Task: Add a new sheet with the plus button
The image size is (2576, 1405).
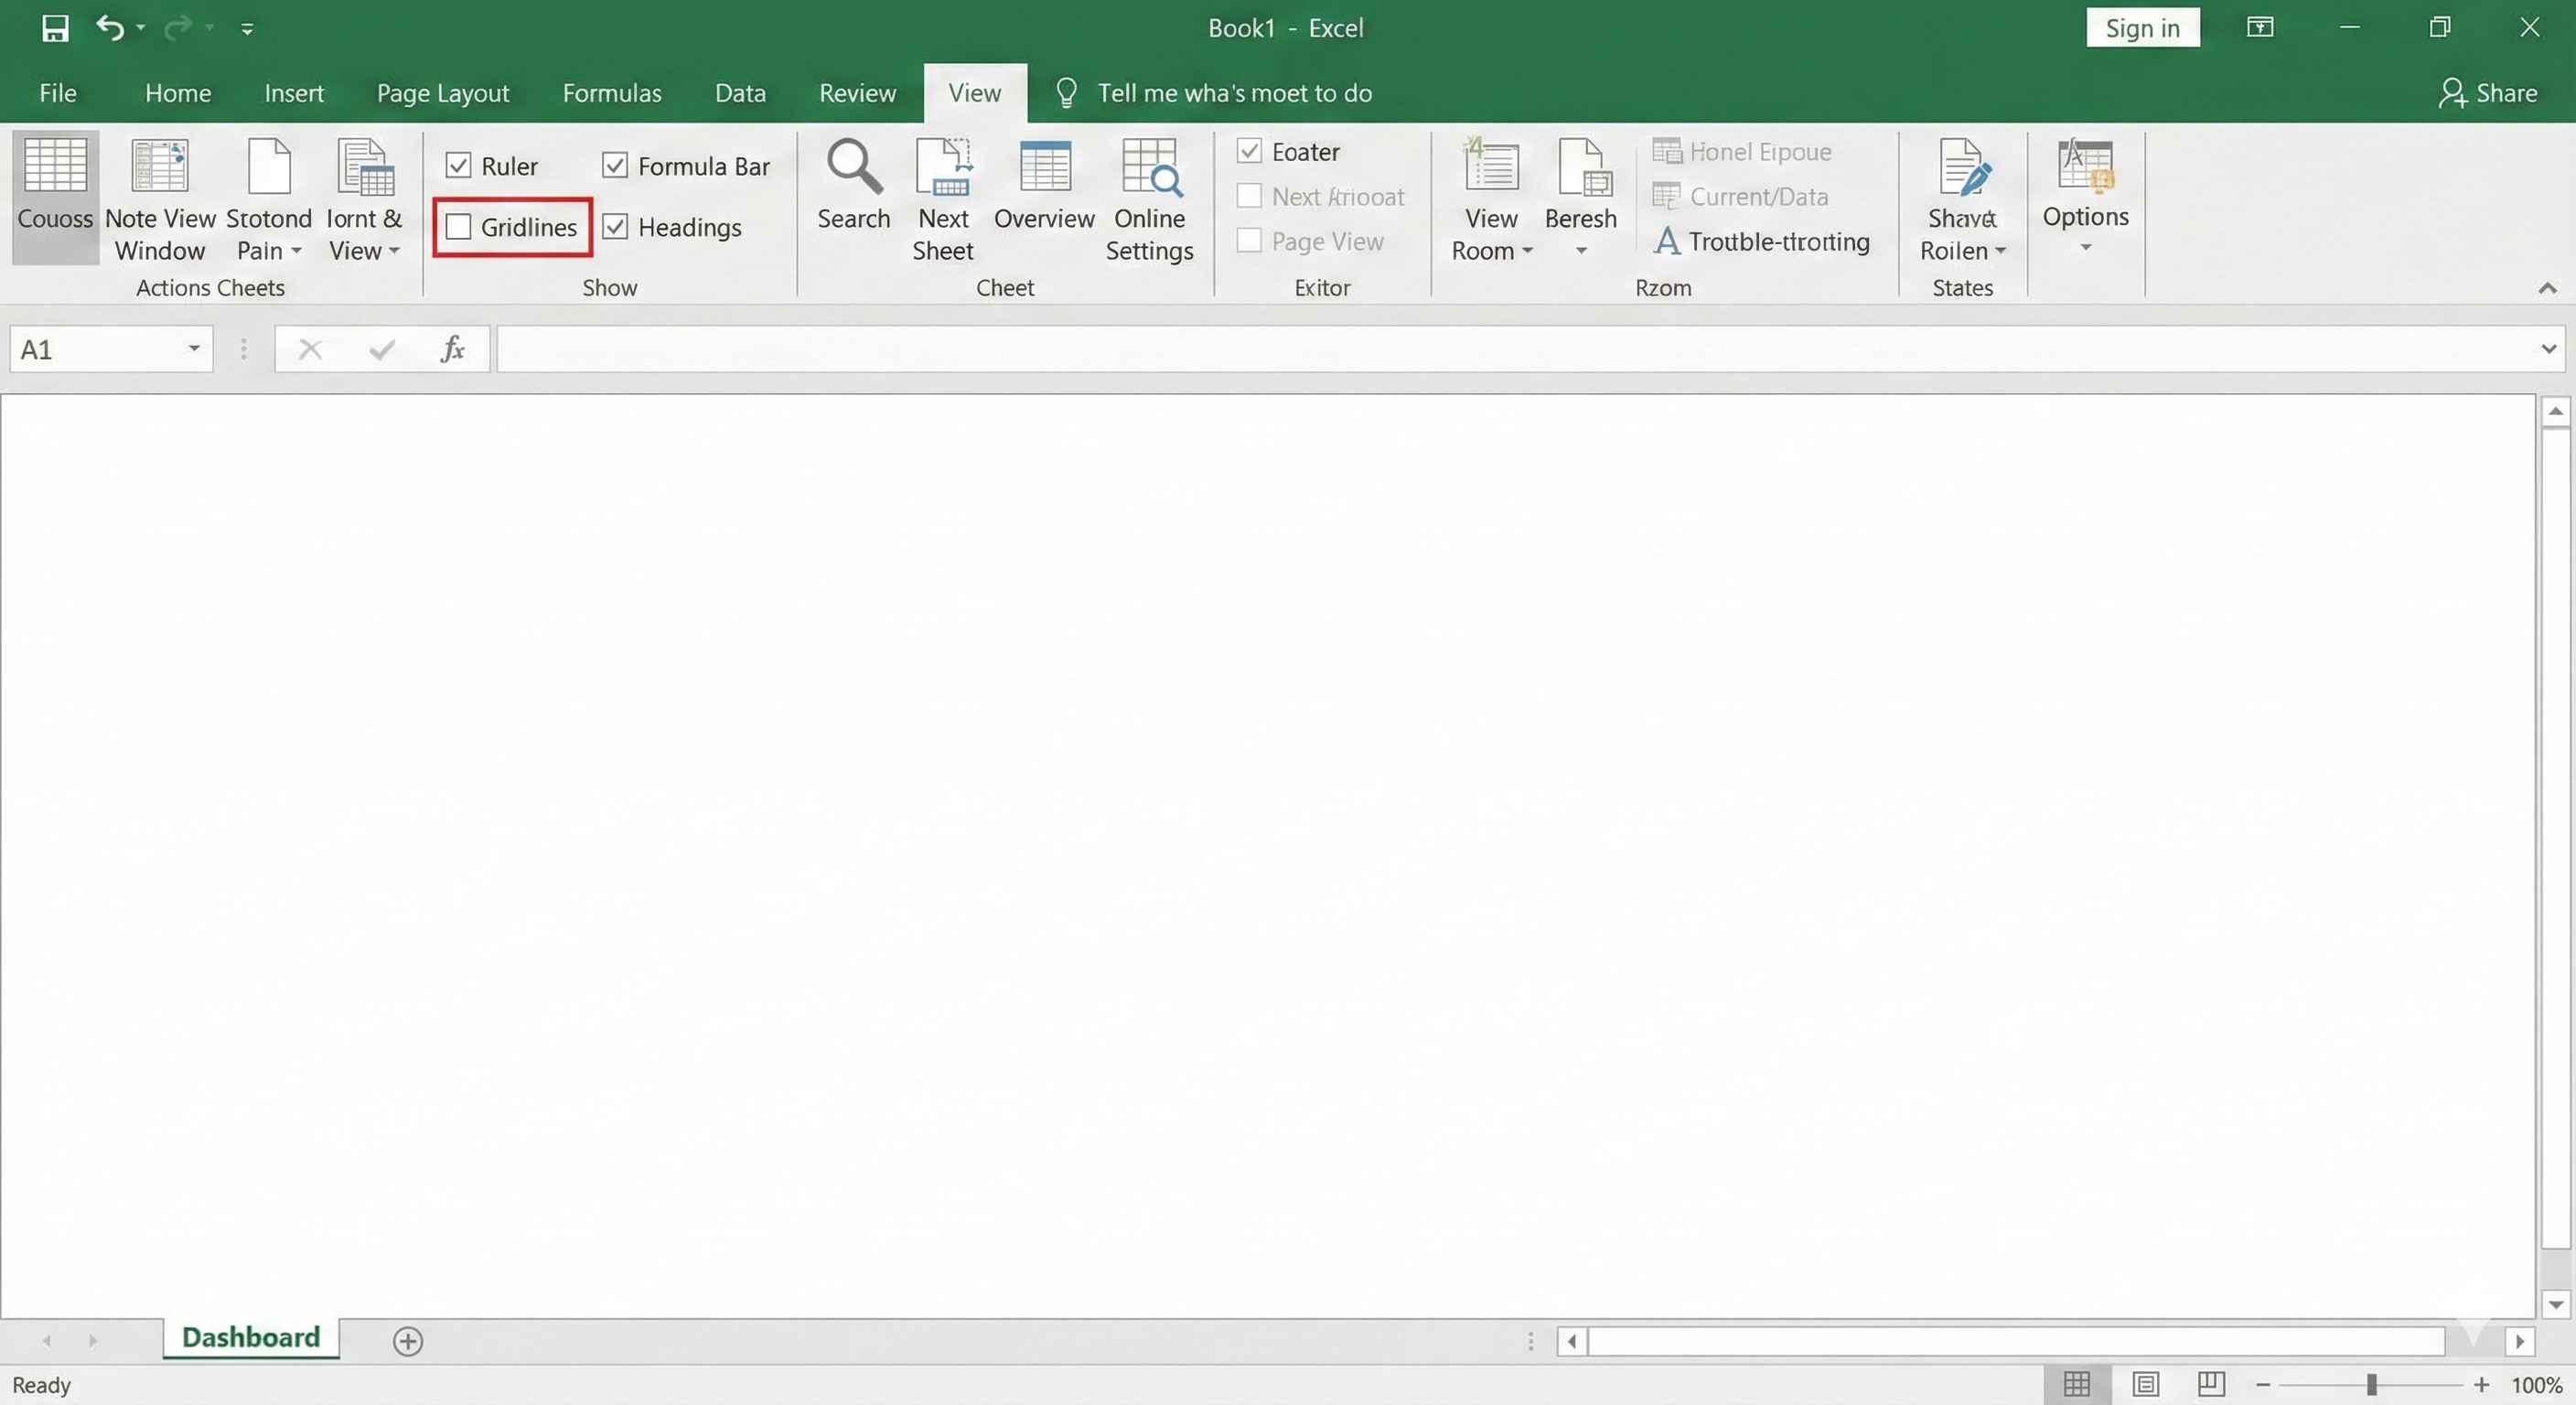Action: pyautogui.click(x=407, y=1341)
